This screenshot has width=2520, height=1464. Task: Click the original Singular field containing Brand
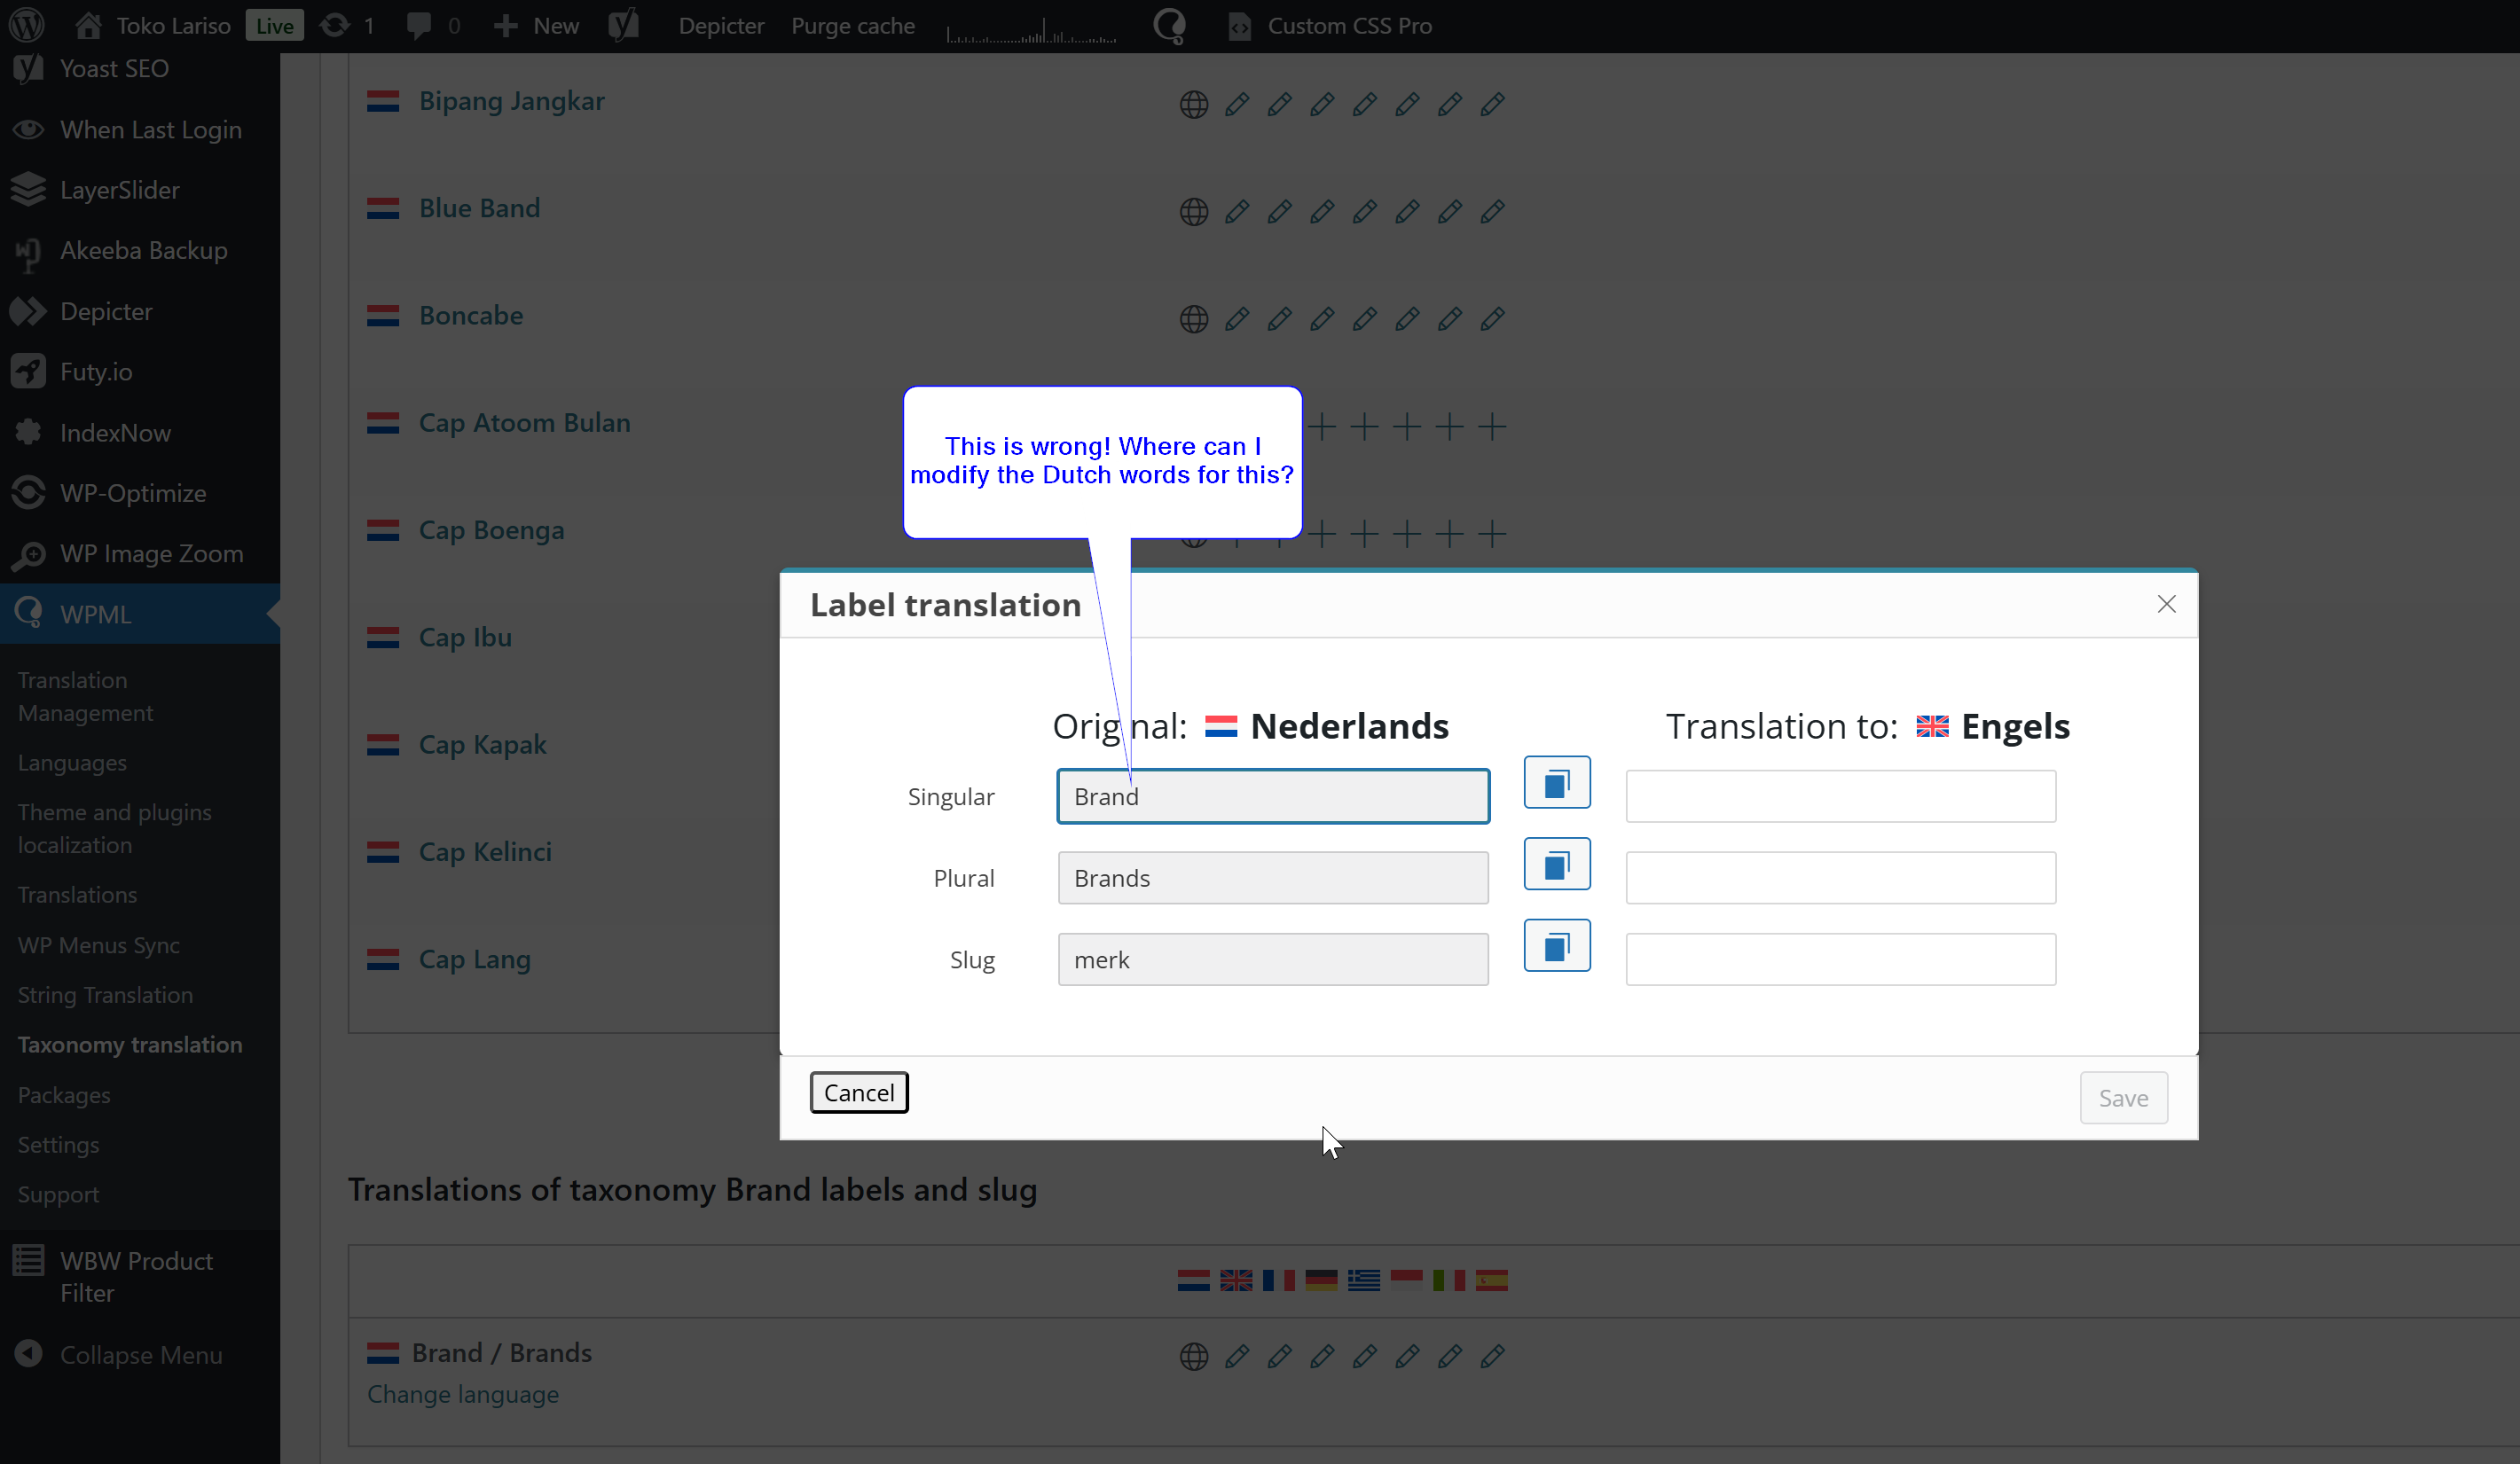tap(1273, 796)
